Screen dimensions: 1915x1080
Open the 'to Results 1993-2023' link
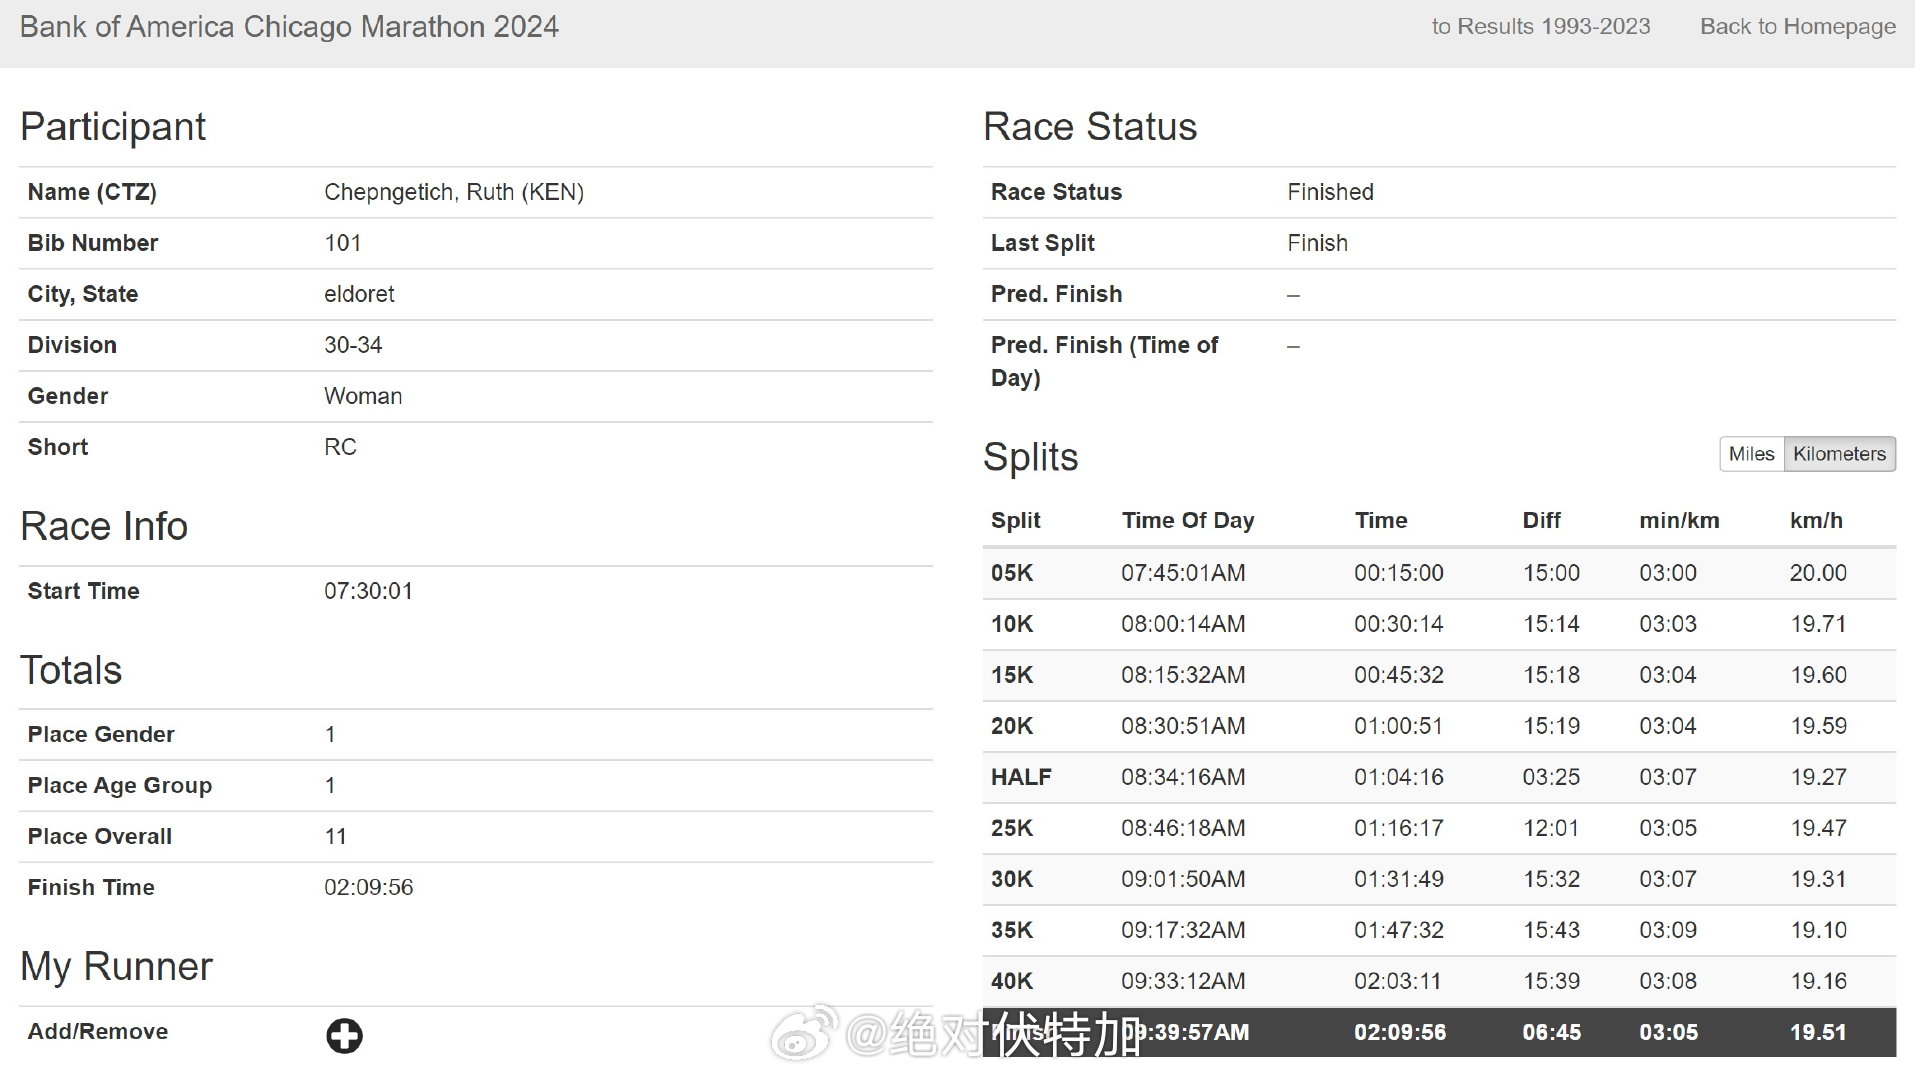click(x=1541, y=27)
